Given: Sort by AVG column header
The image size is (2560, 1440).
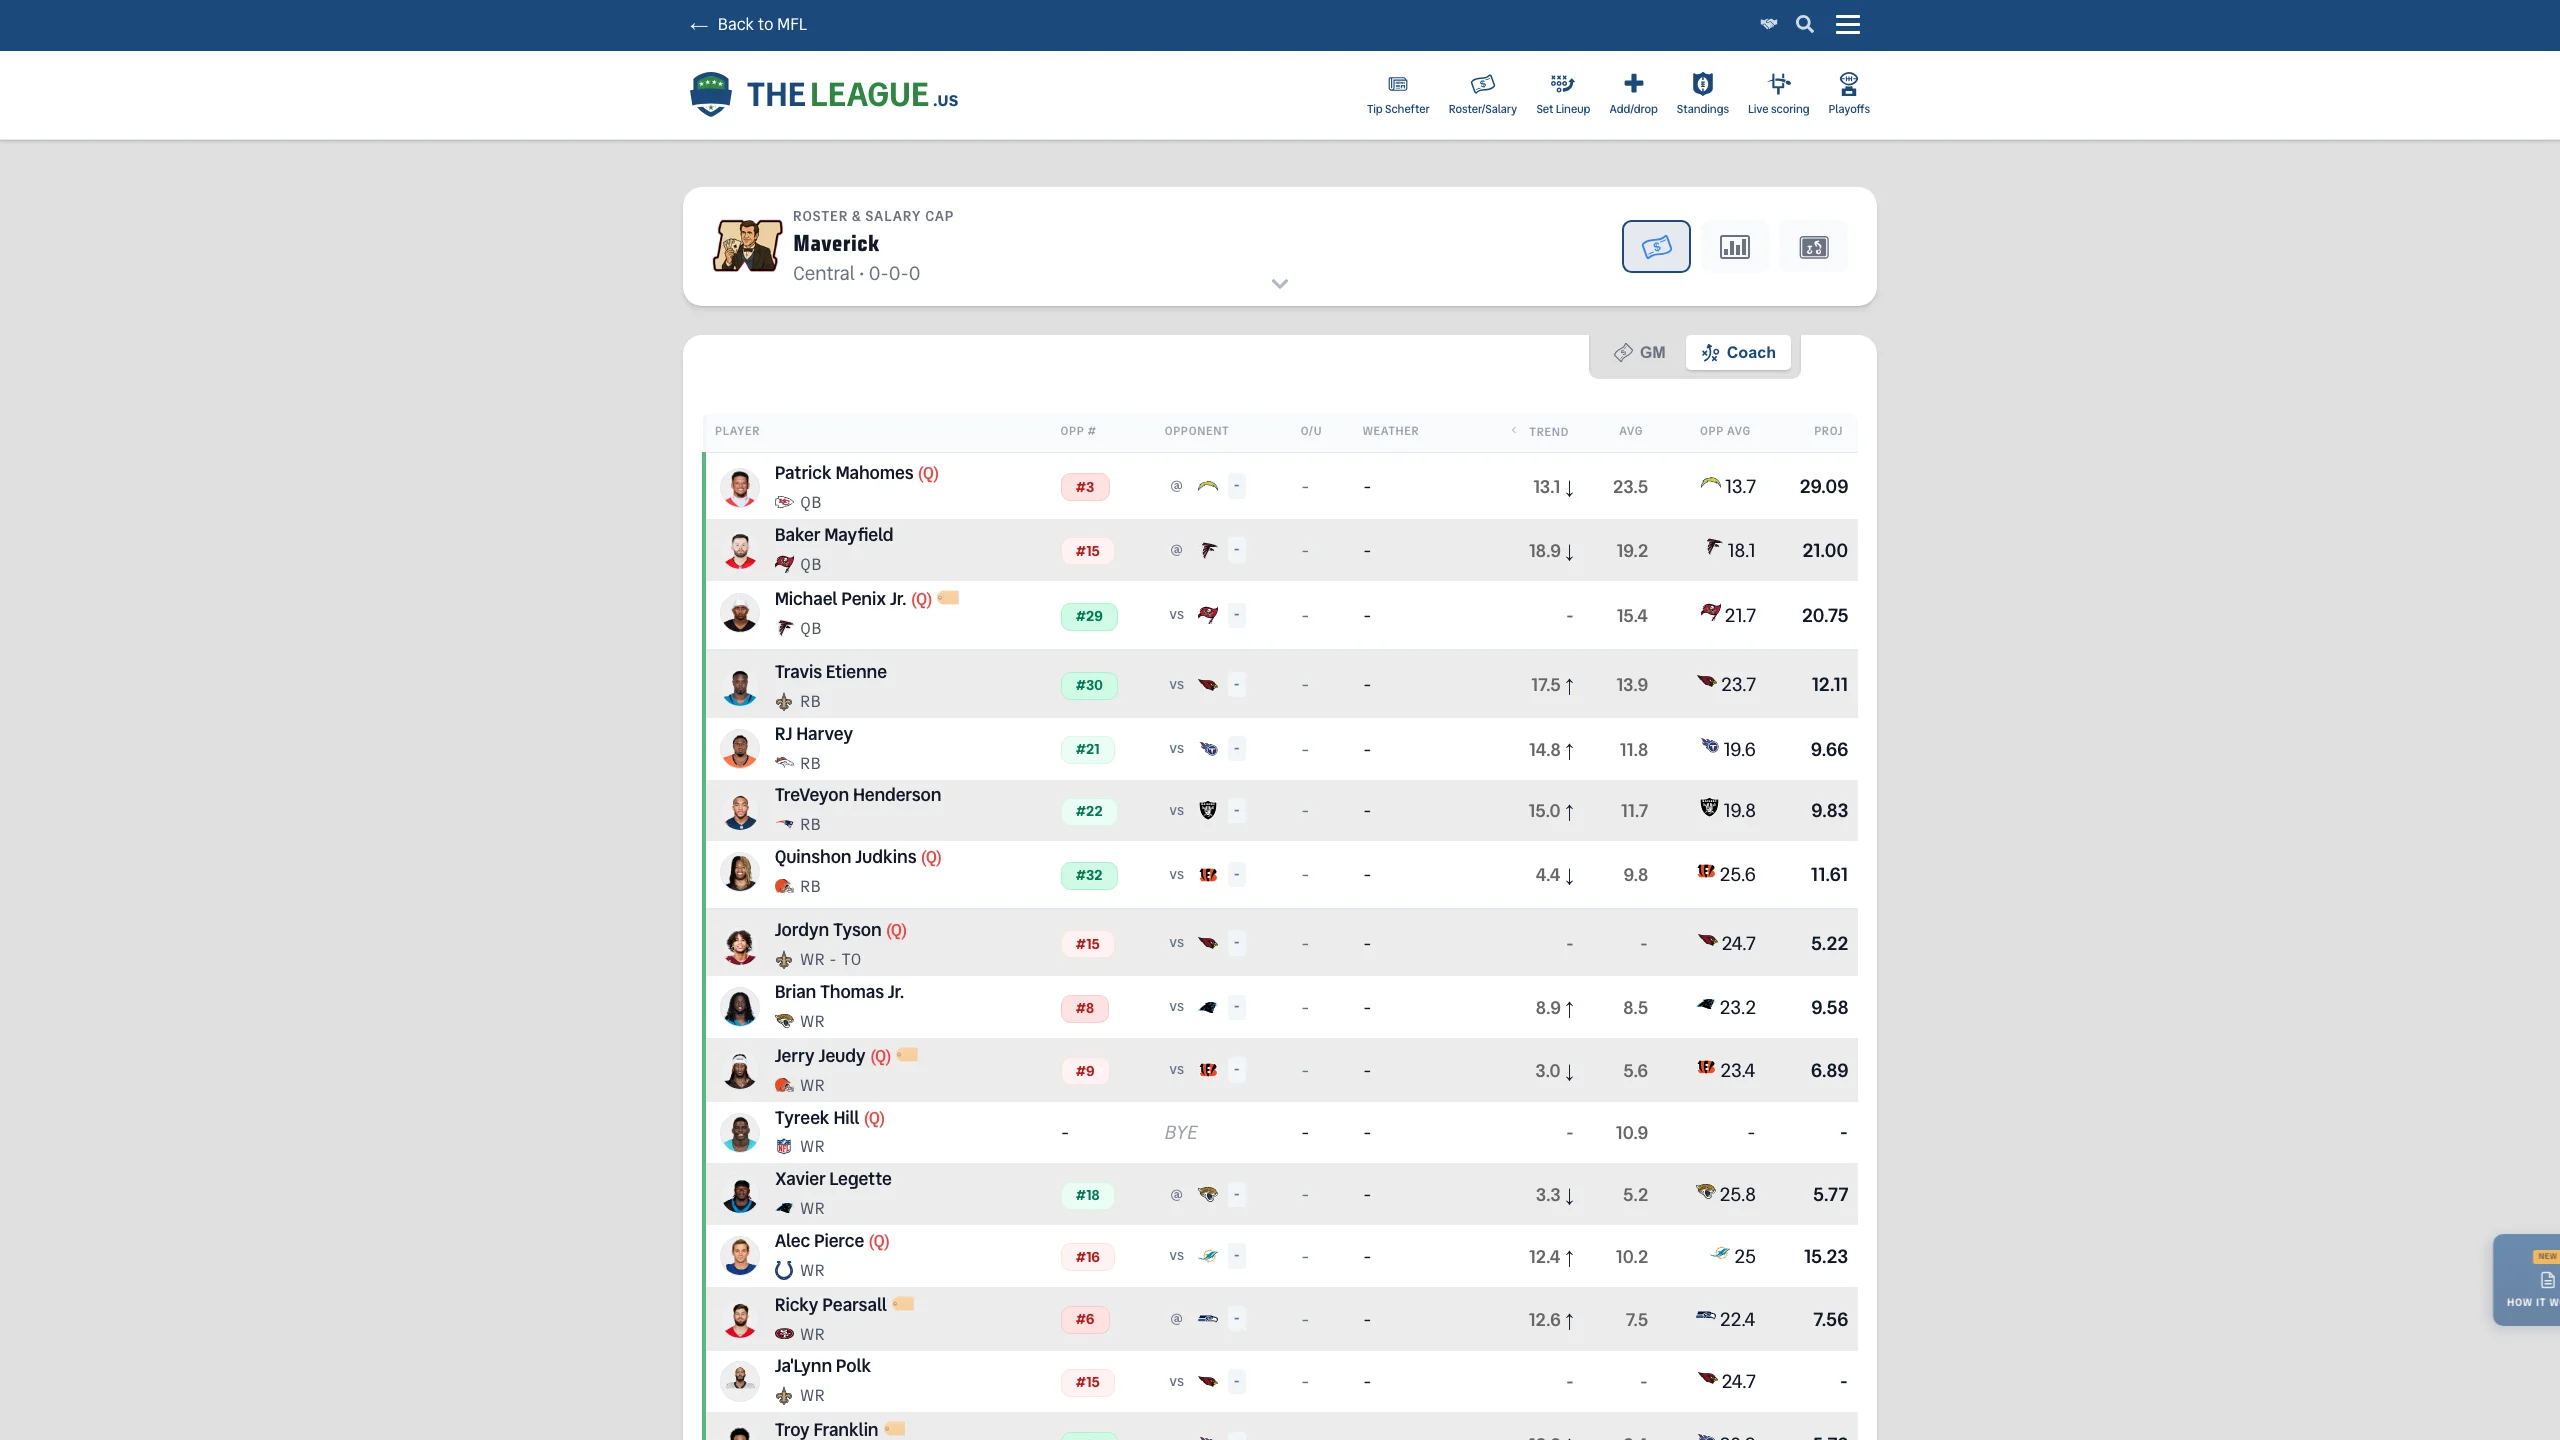Looking at the screenshot, I should tap(1630, 431).
